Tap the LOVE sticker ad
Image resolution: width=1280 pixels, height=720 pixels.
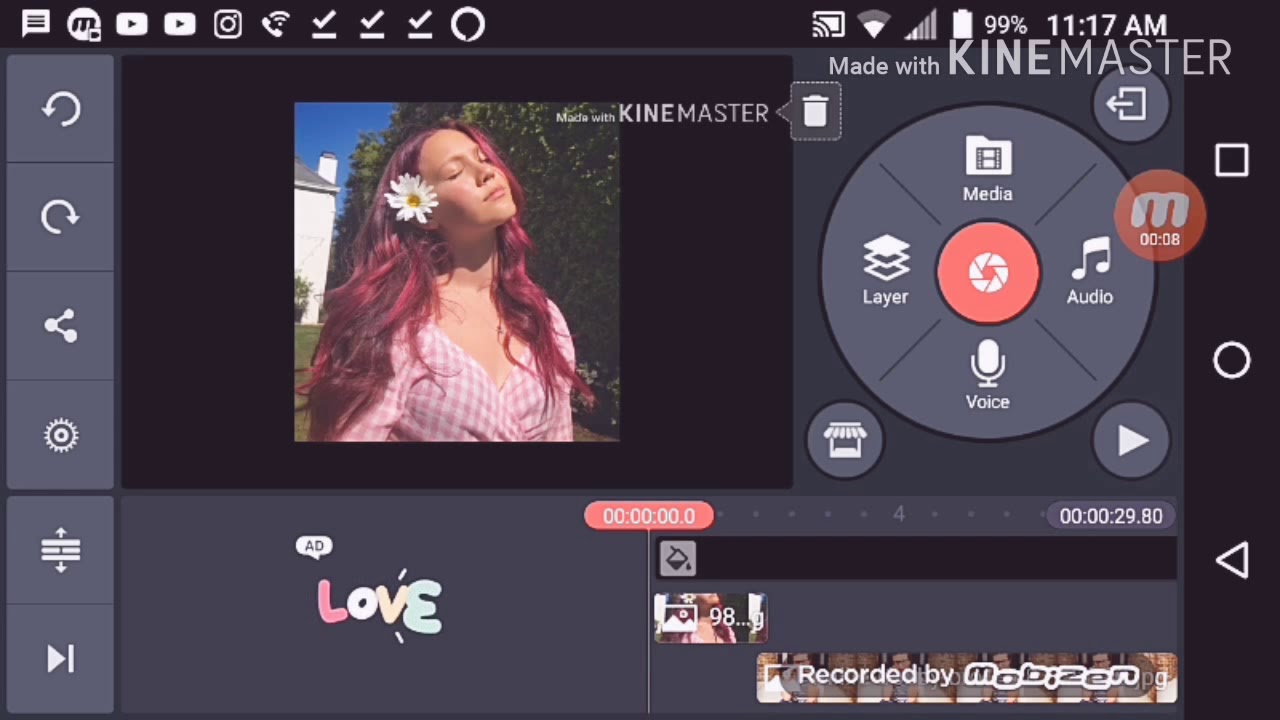coord(379,606)
